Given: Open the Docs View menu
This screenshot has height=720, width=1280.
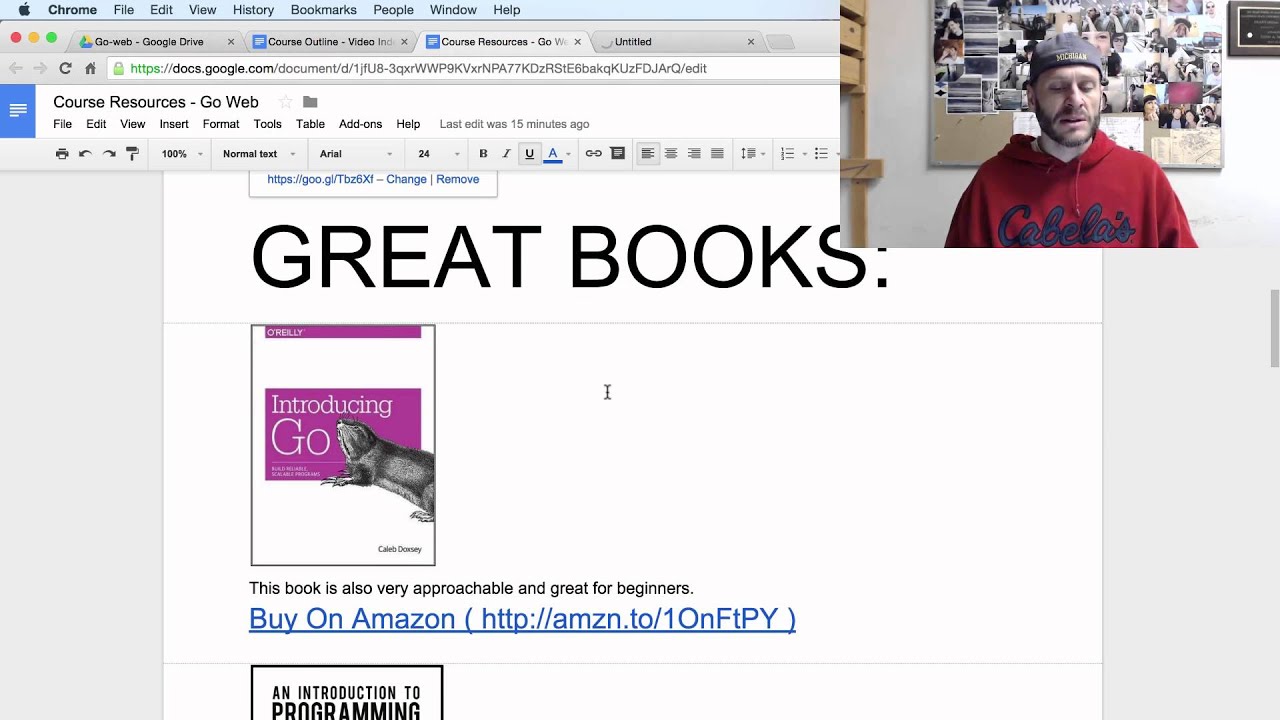Looking at the screenshot, I should pyautogui.click(x=133, y=124).
